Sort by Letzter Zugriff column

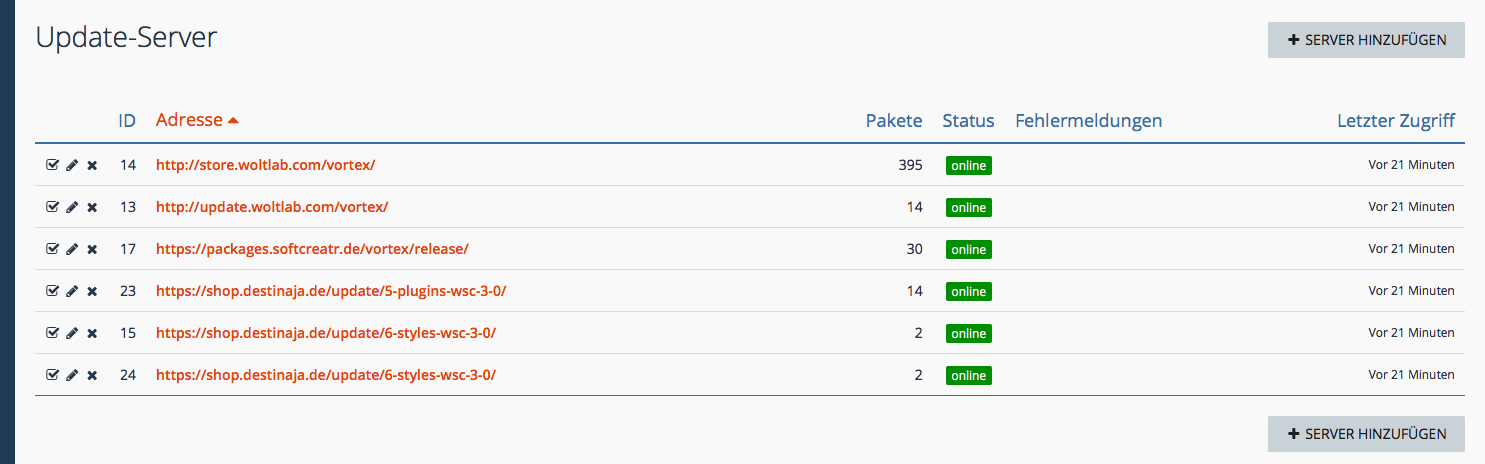click(x=1395, y=121)
